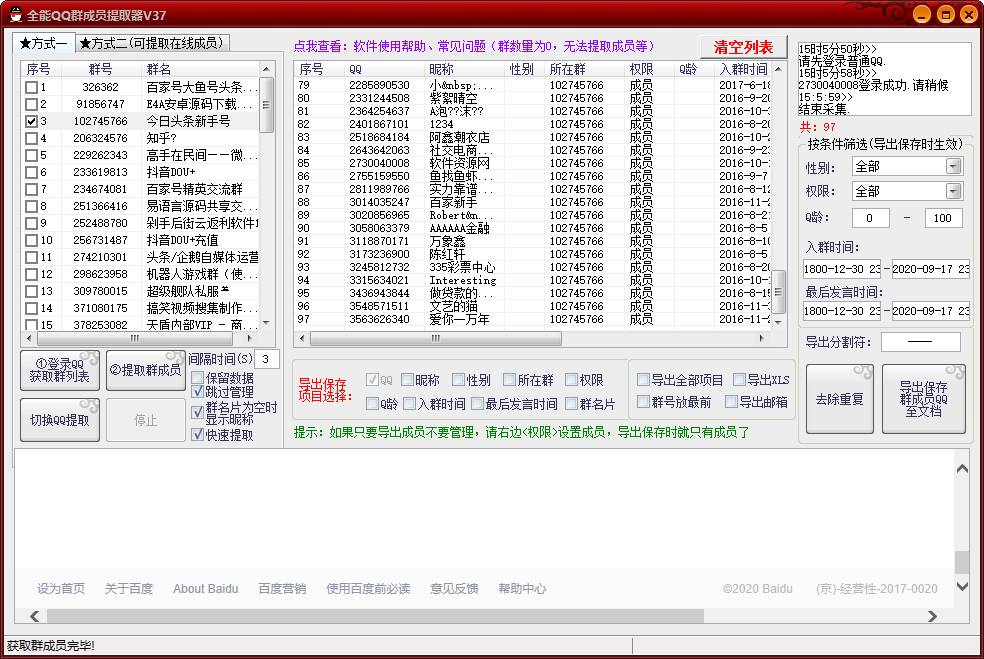Toggle the 导出XLS export option
Image resolution: width=984 pixels, height=659 pixels.
pos(739,380)
